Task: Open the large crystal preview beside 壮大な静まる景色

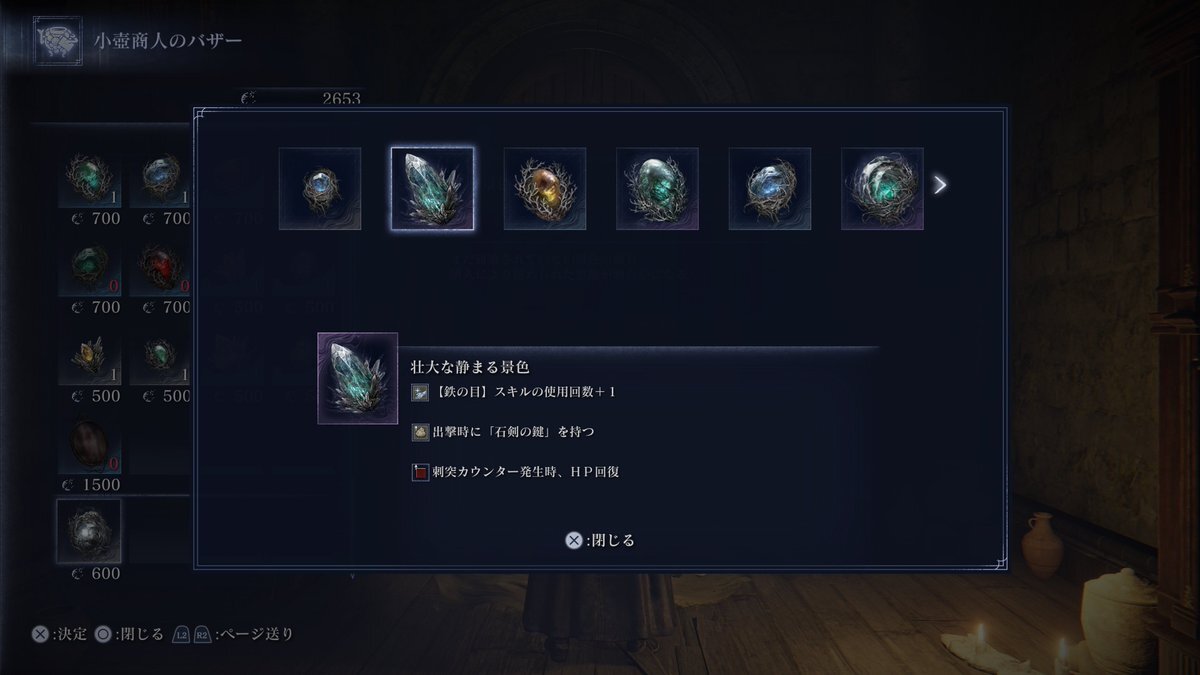Action: [357, 378]
